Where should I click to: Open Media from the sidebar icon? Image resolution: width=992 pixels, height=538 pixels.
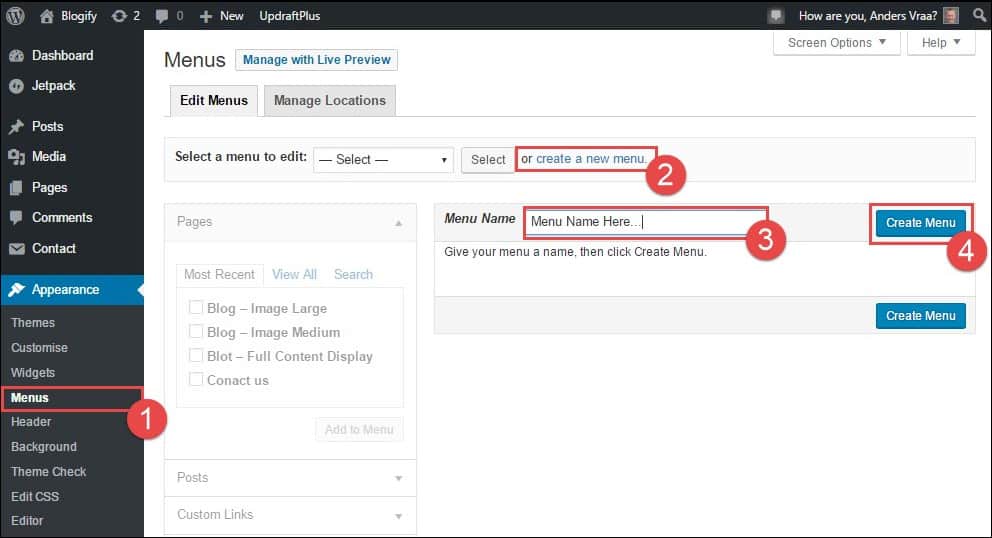[16, 157]
